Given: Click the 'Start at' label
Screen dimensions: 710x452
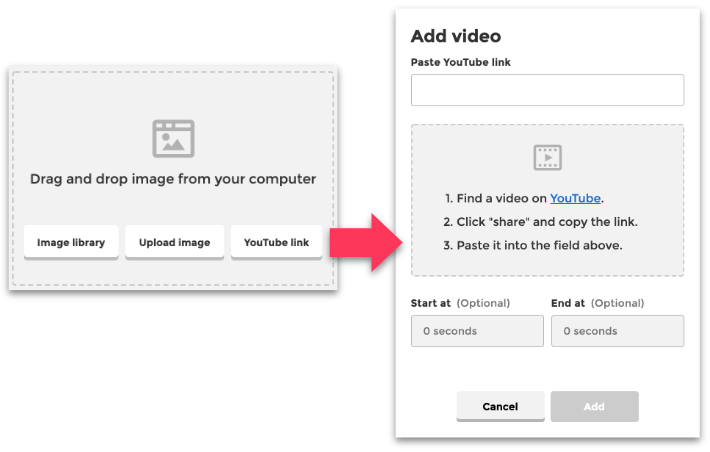Looking at the screenshot, I should point(431,303).
